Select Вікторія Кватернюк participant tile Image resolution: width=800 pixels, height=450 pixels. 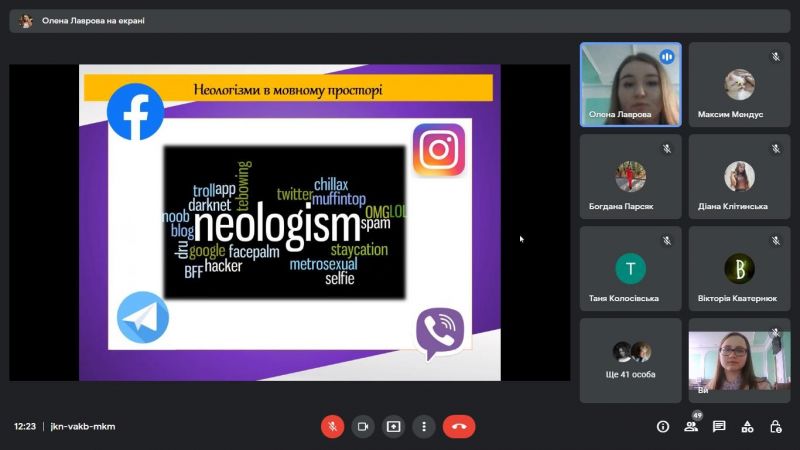pyautogui.click(x=739, y=268)
